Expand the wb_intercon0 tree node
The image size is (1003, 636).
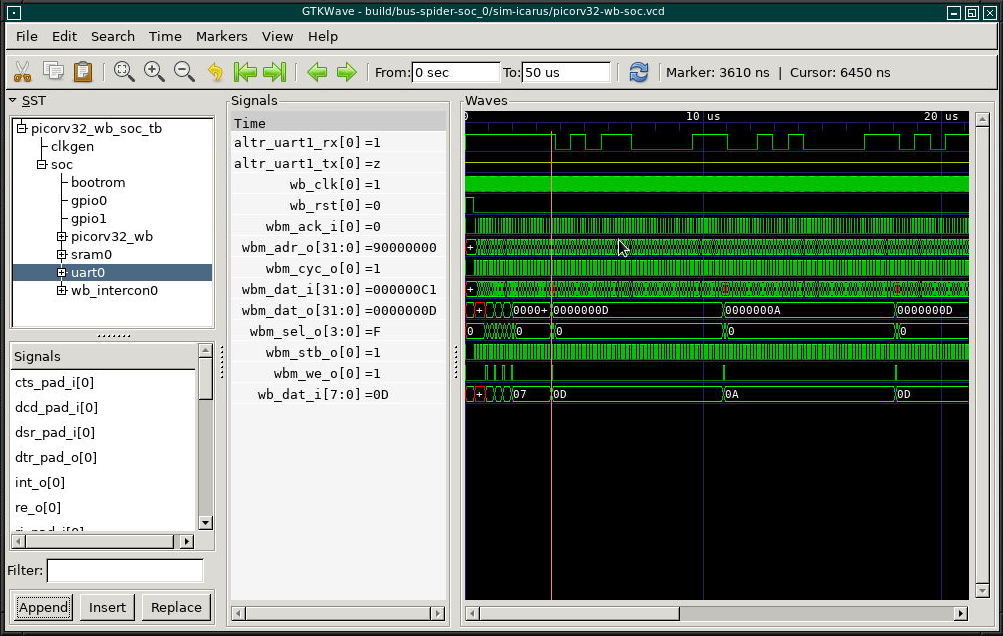61,290
